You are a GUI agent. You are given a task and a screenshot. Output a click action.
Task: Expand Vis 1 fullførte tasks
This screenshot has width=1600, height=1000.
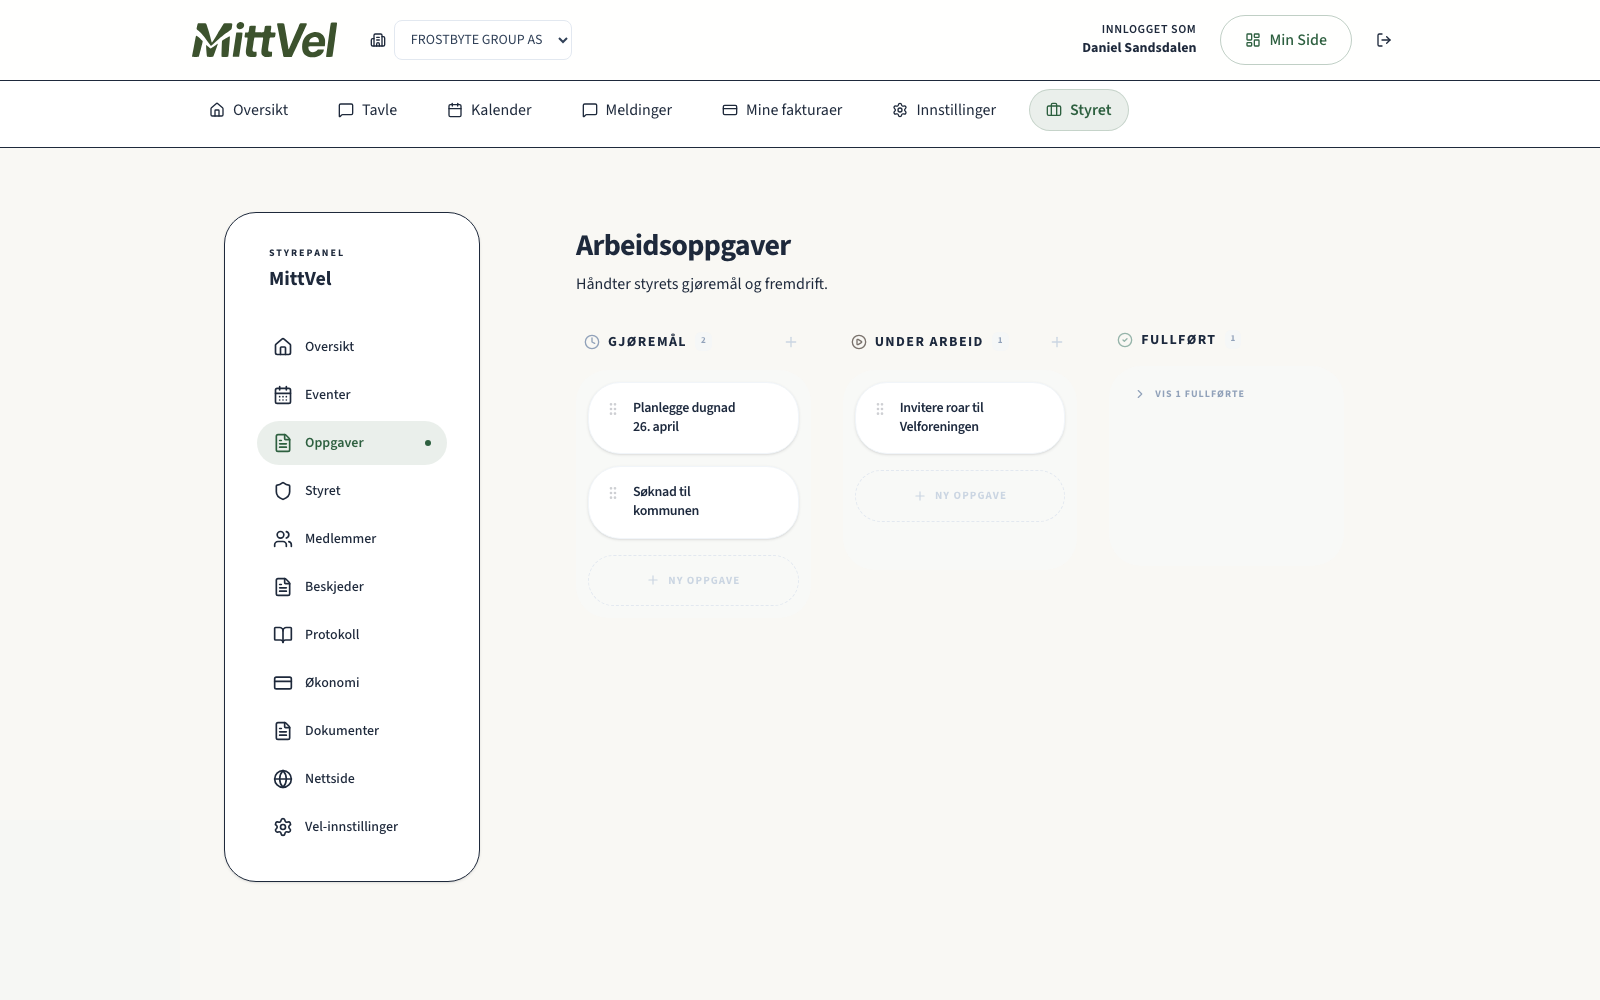[x=1190, y=394]
